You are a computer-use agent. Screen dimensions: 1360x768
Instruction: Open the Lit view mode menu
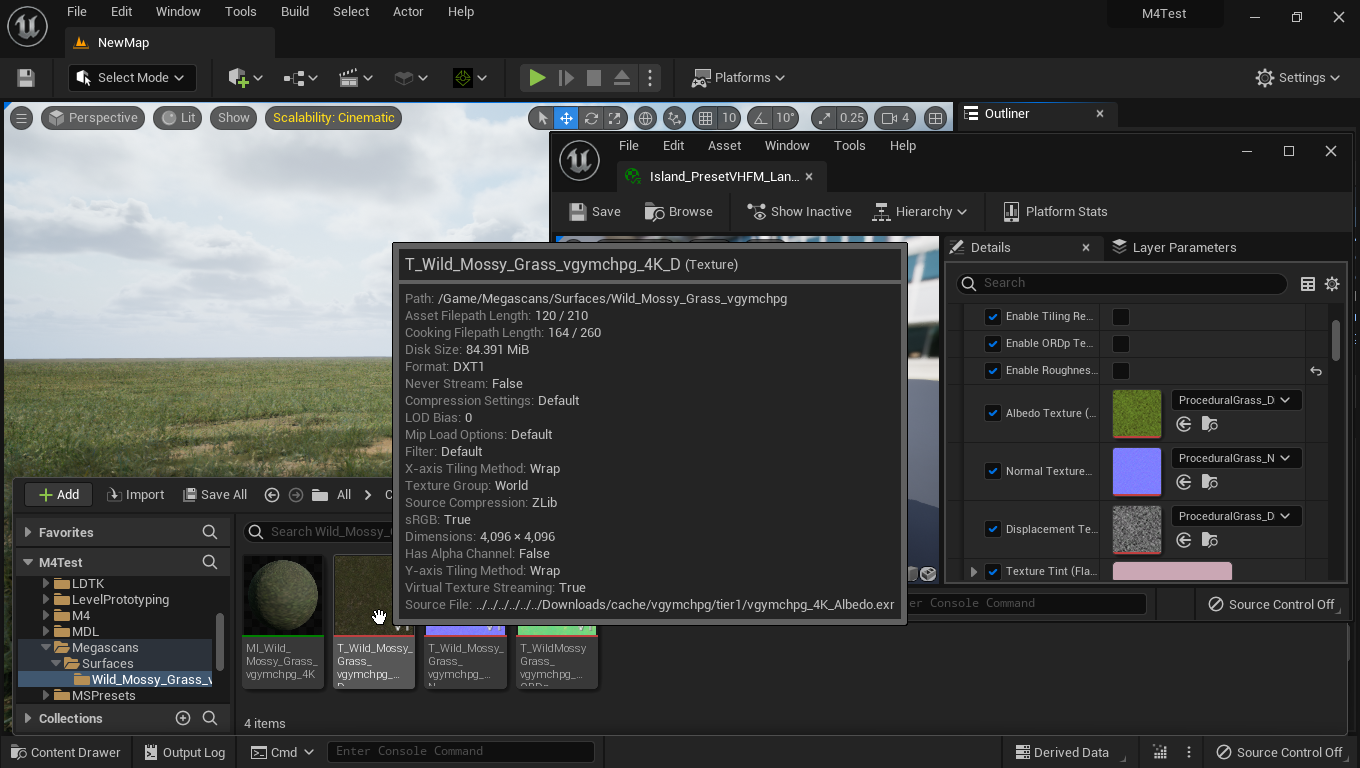(178, 118)
